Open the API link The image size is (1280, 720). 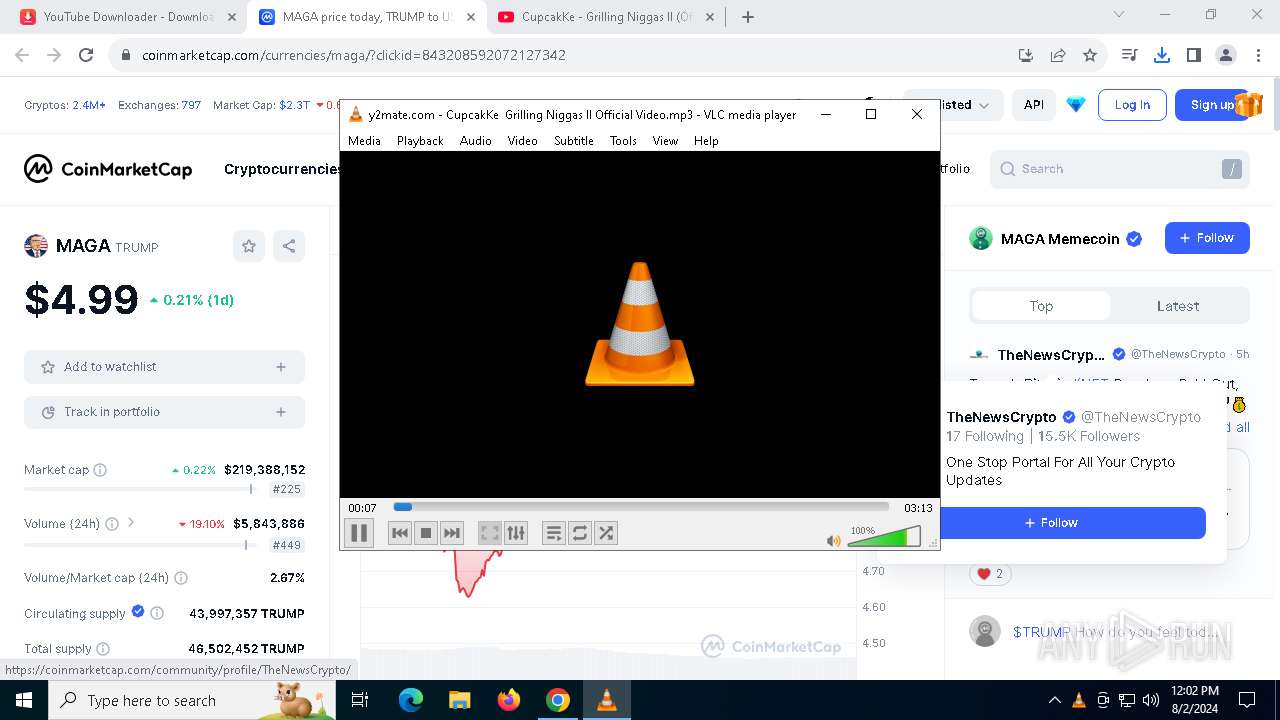[1034, 105]
